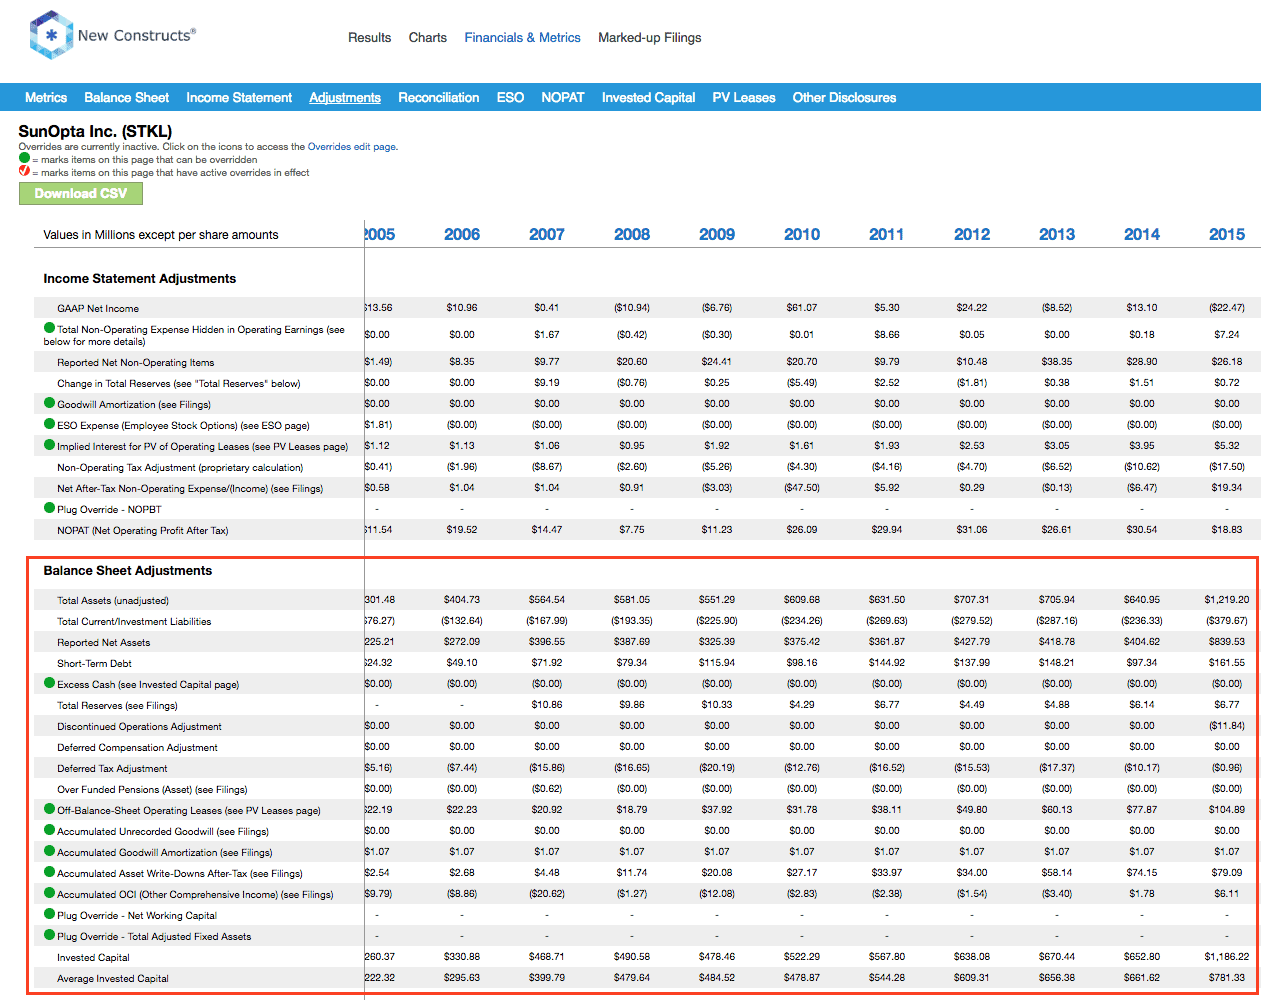
Task: Open the Invested Capital tab
Action: tap(648, 97)
